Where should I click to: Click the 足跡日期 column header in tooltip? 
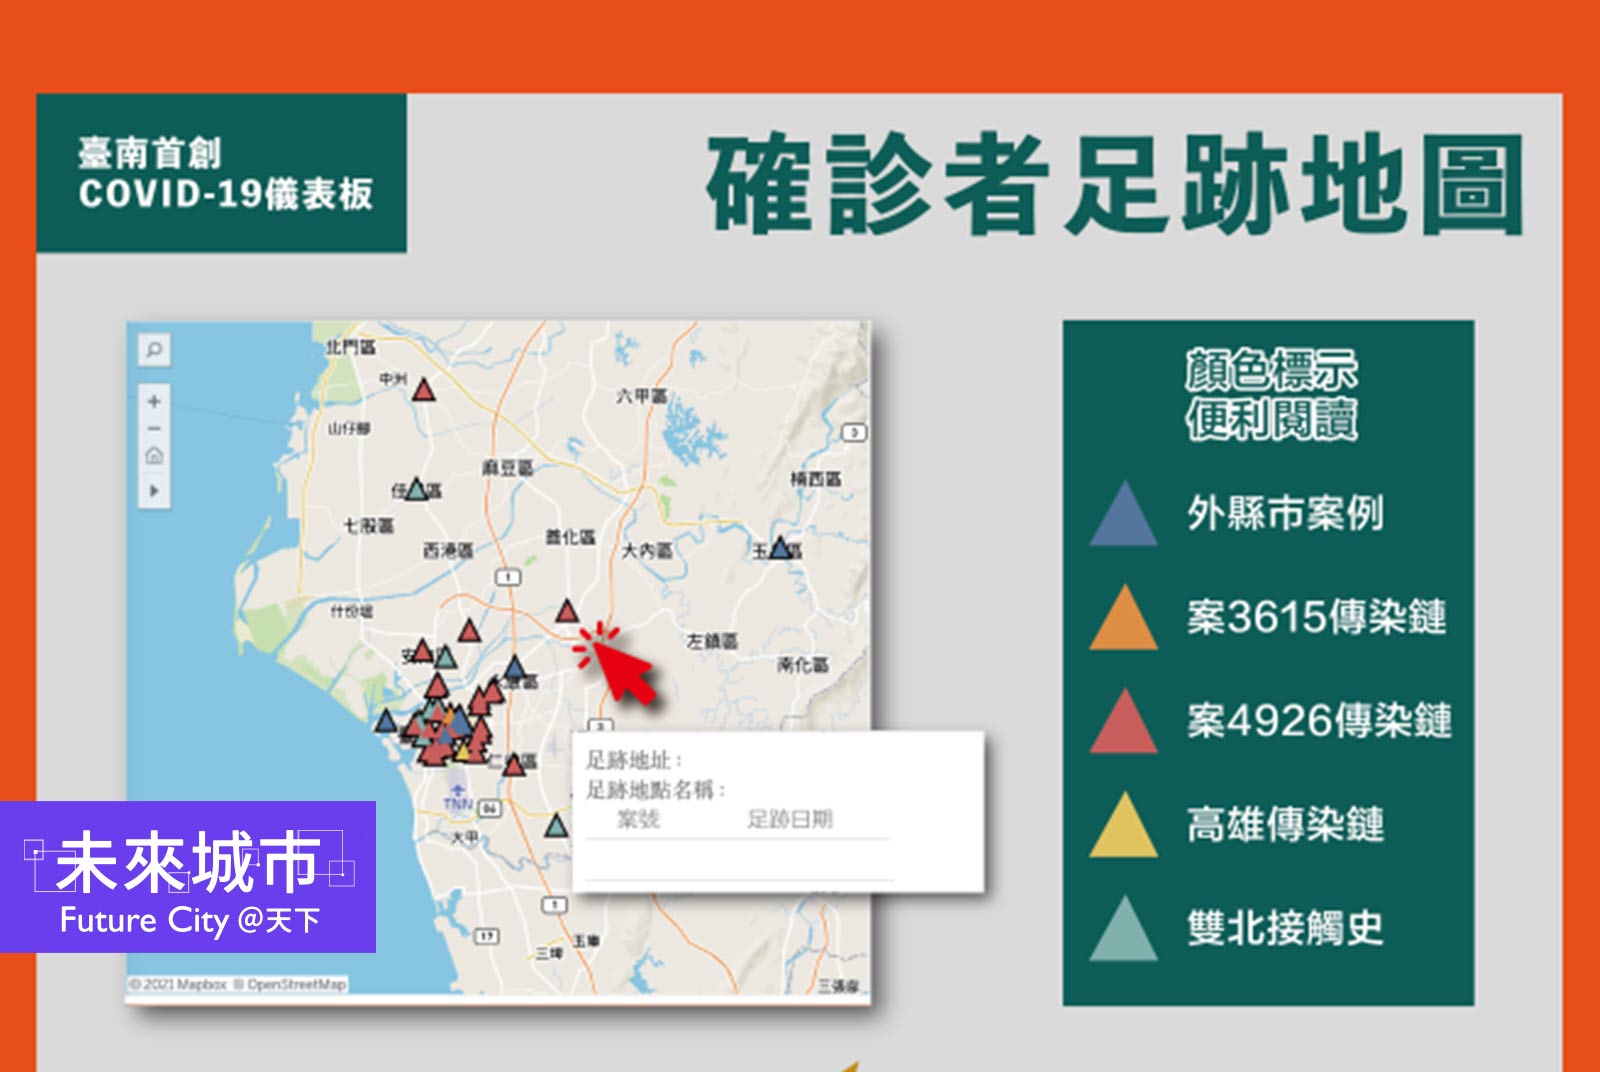(790, 820)
